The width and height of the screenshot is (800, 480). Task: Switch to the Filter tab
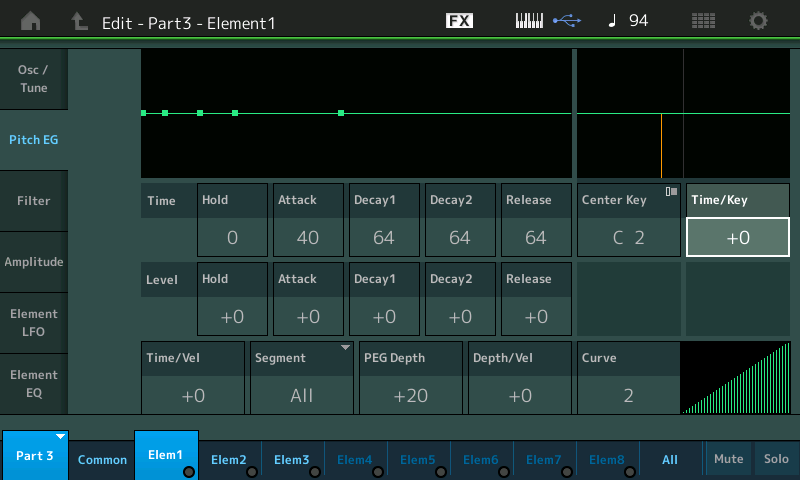[x=34, y=201]
